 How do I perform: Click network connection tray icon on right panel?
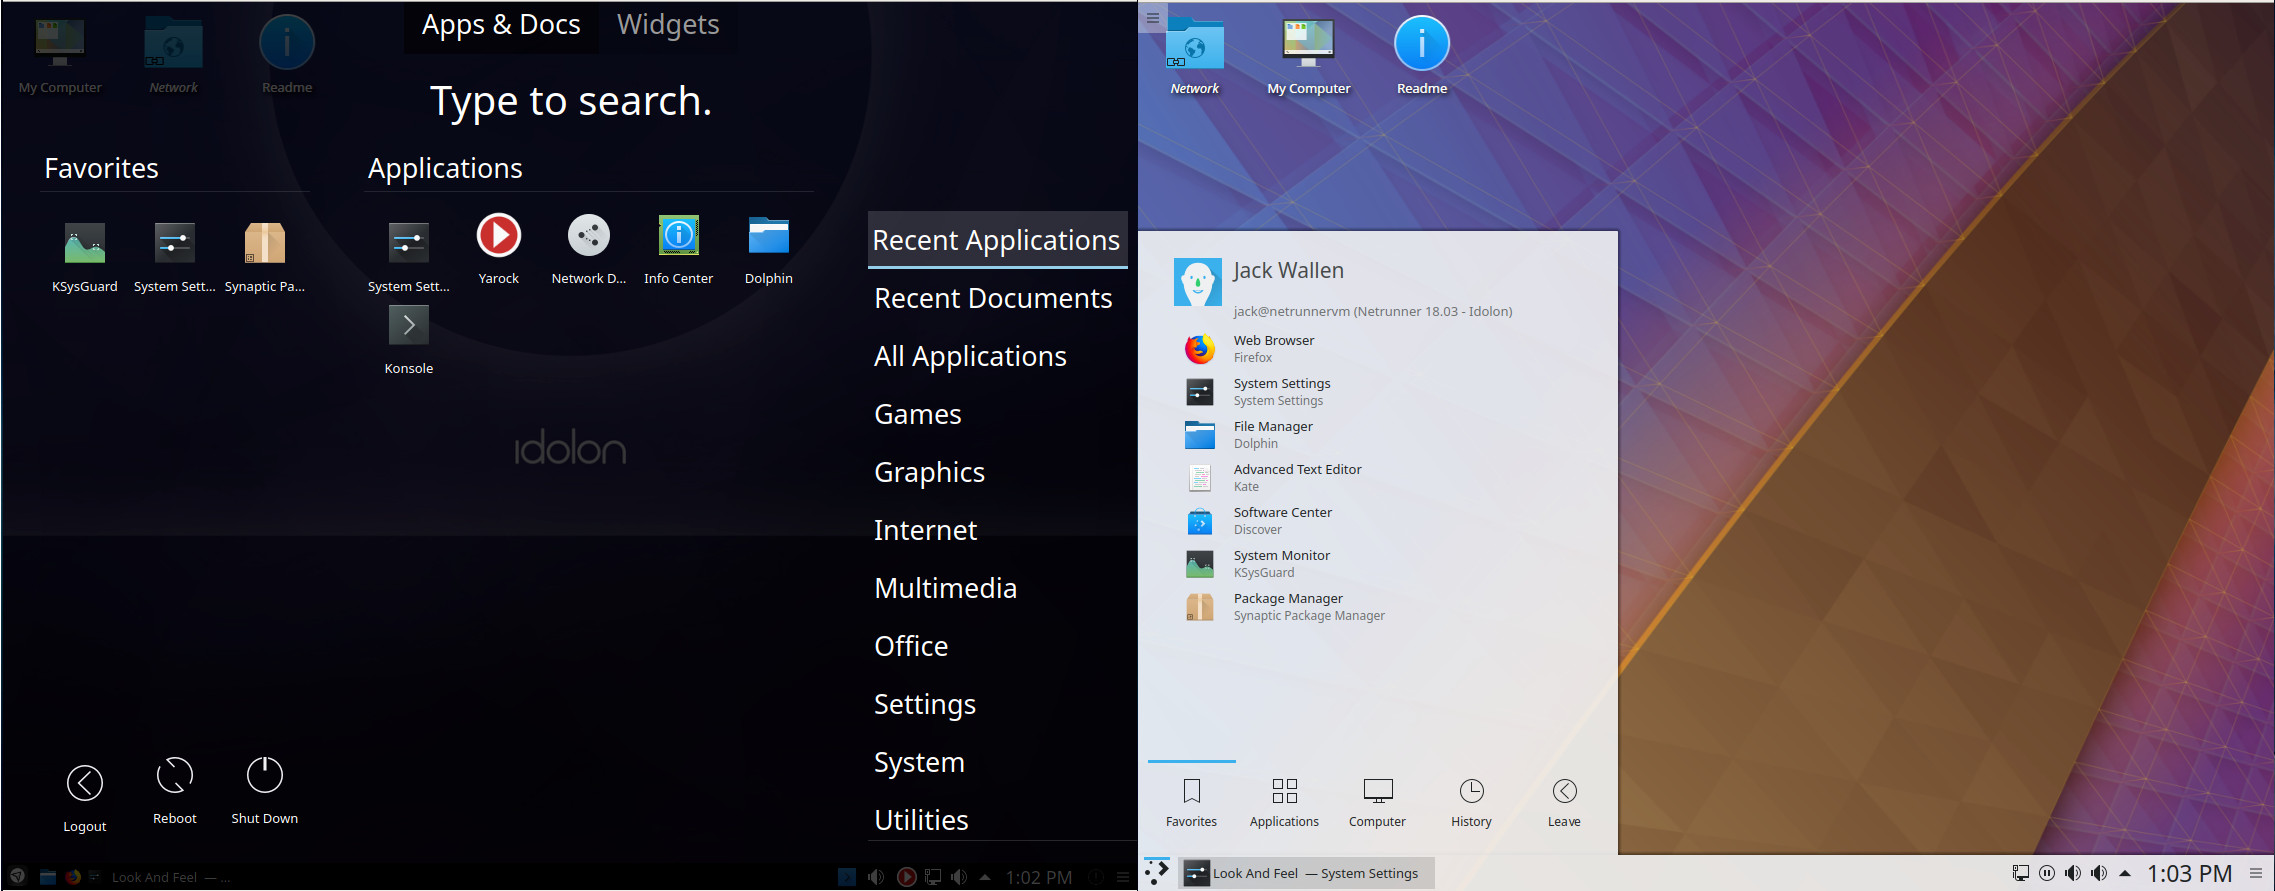(2021, 873)
